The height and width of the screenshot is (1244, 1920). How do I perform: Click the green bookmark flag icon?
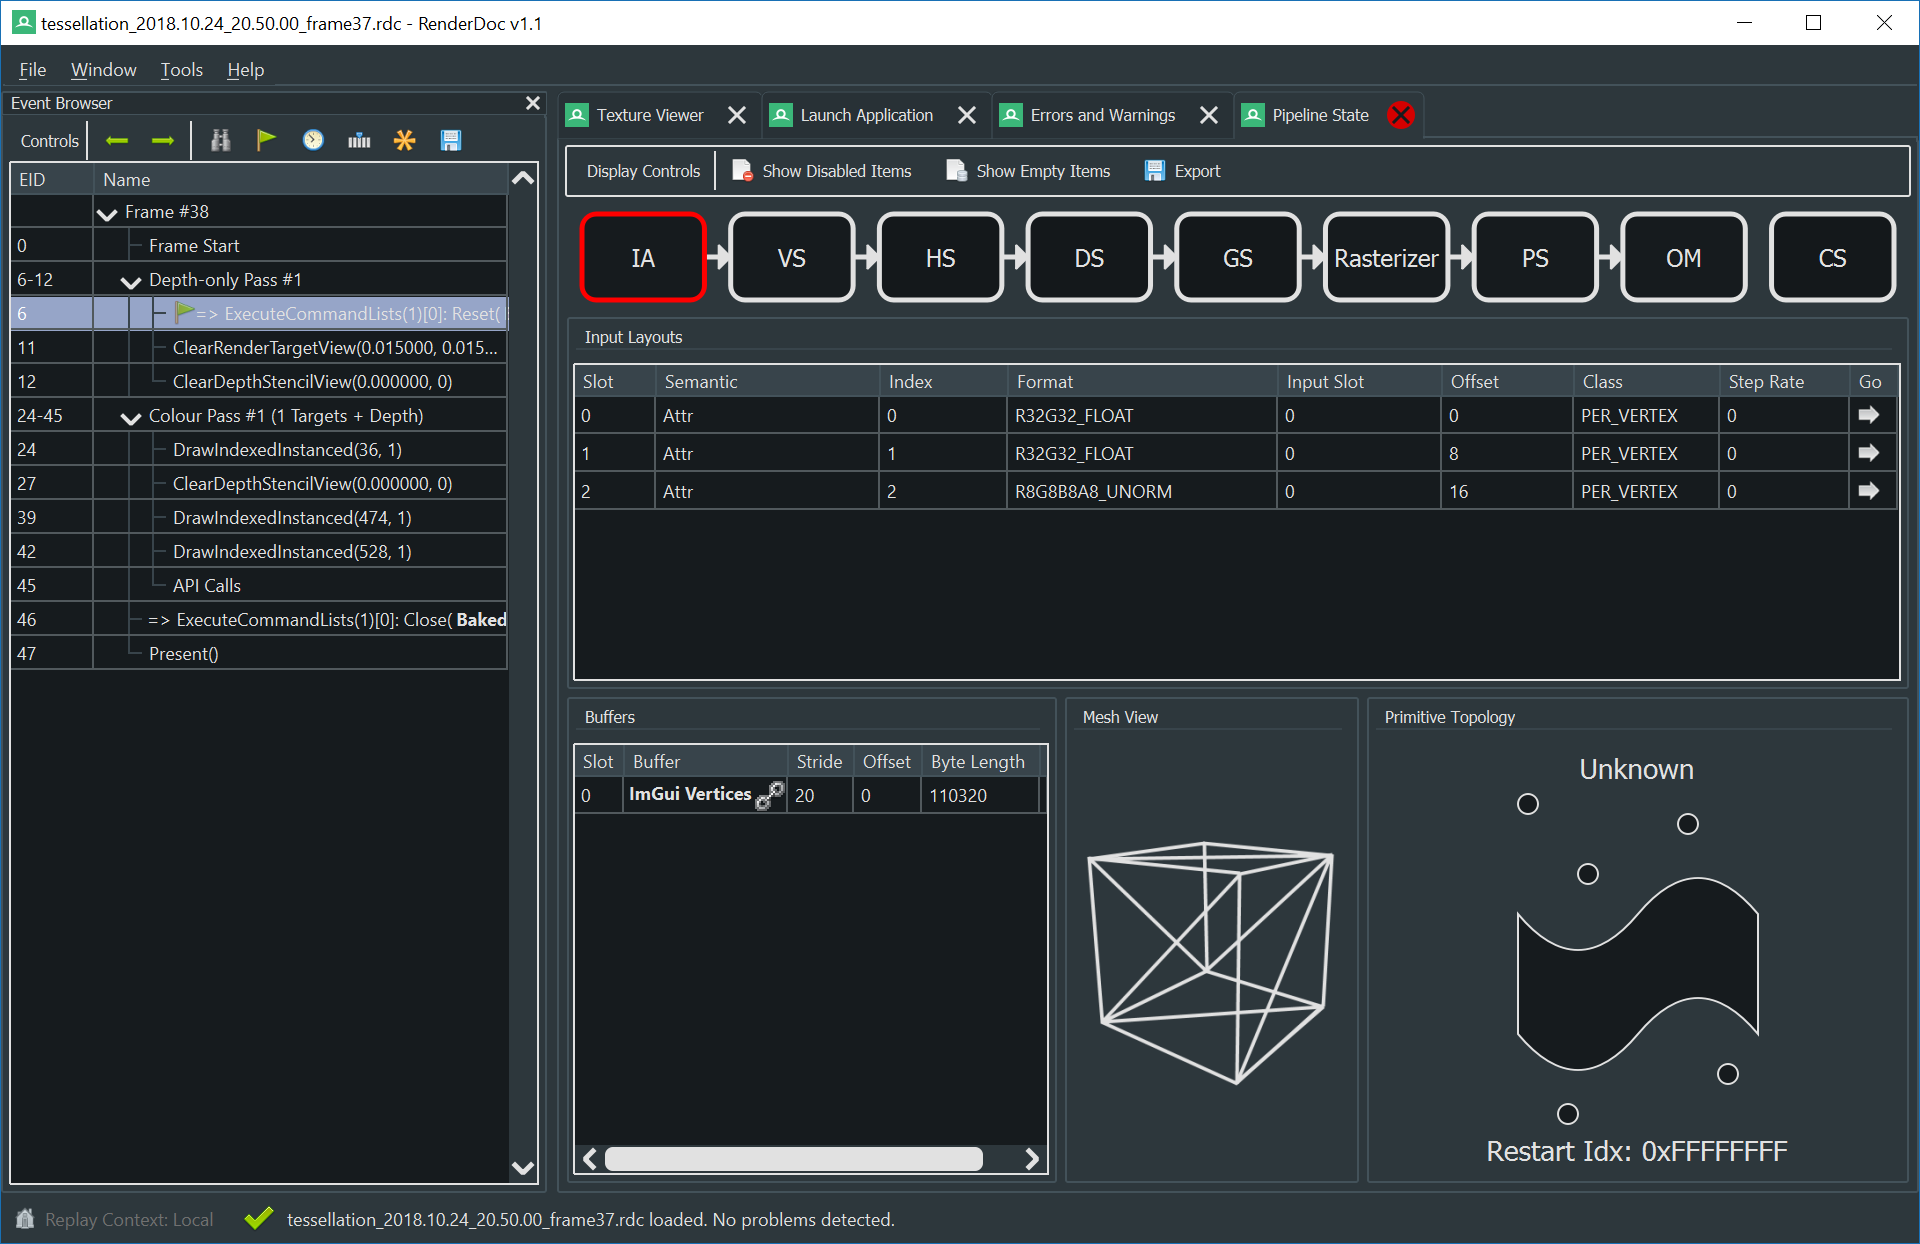tap(266, 140)
